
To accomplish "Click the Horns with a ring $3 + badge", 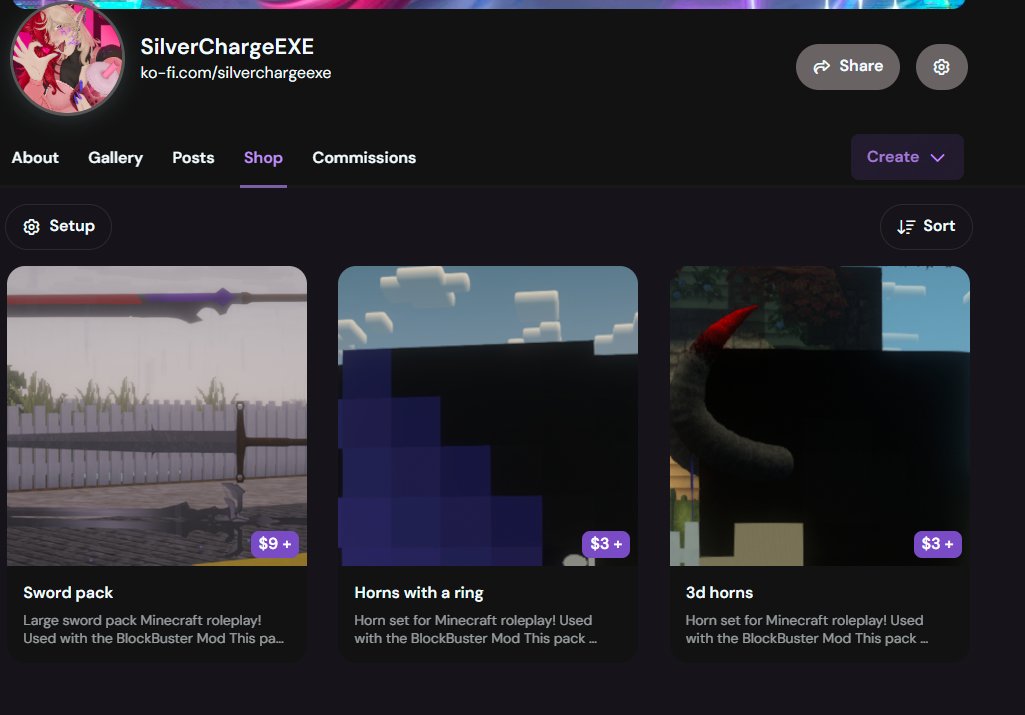I will (606, 544).
